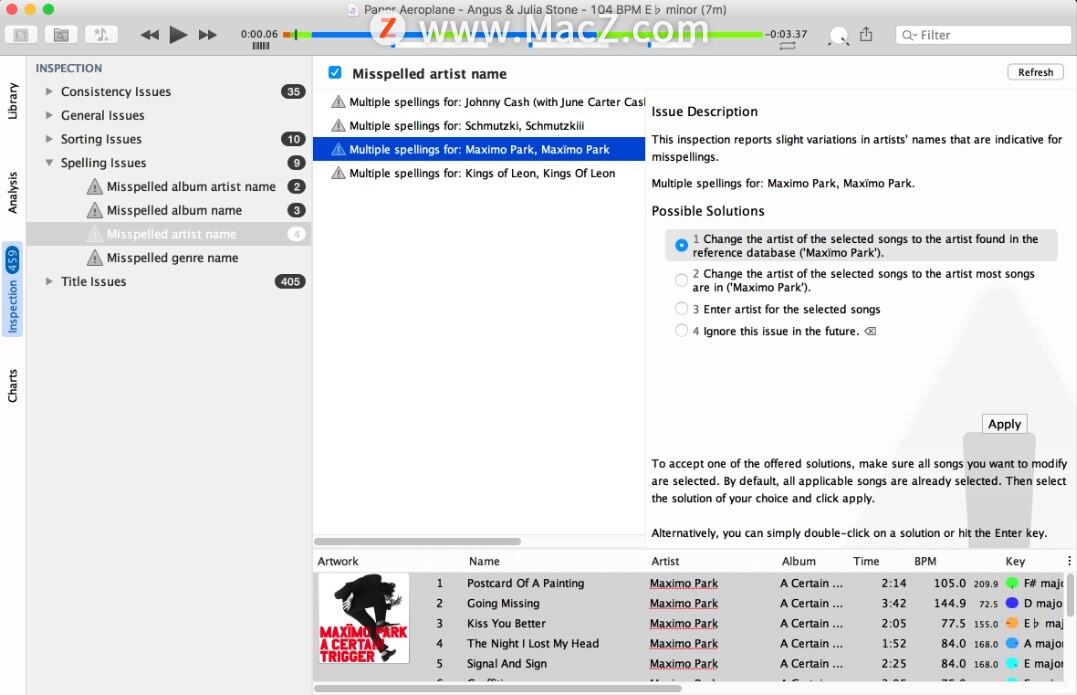This screenshot has height=695, width=1077.
Task: Click the warning icon beside the Johnny Cash issue
Action: pos(338,102)
